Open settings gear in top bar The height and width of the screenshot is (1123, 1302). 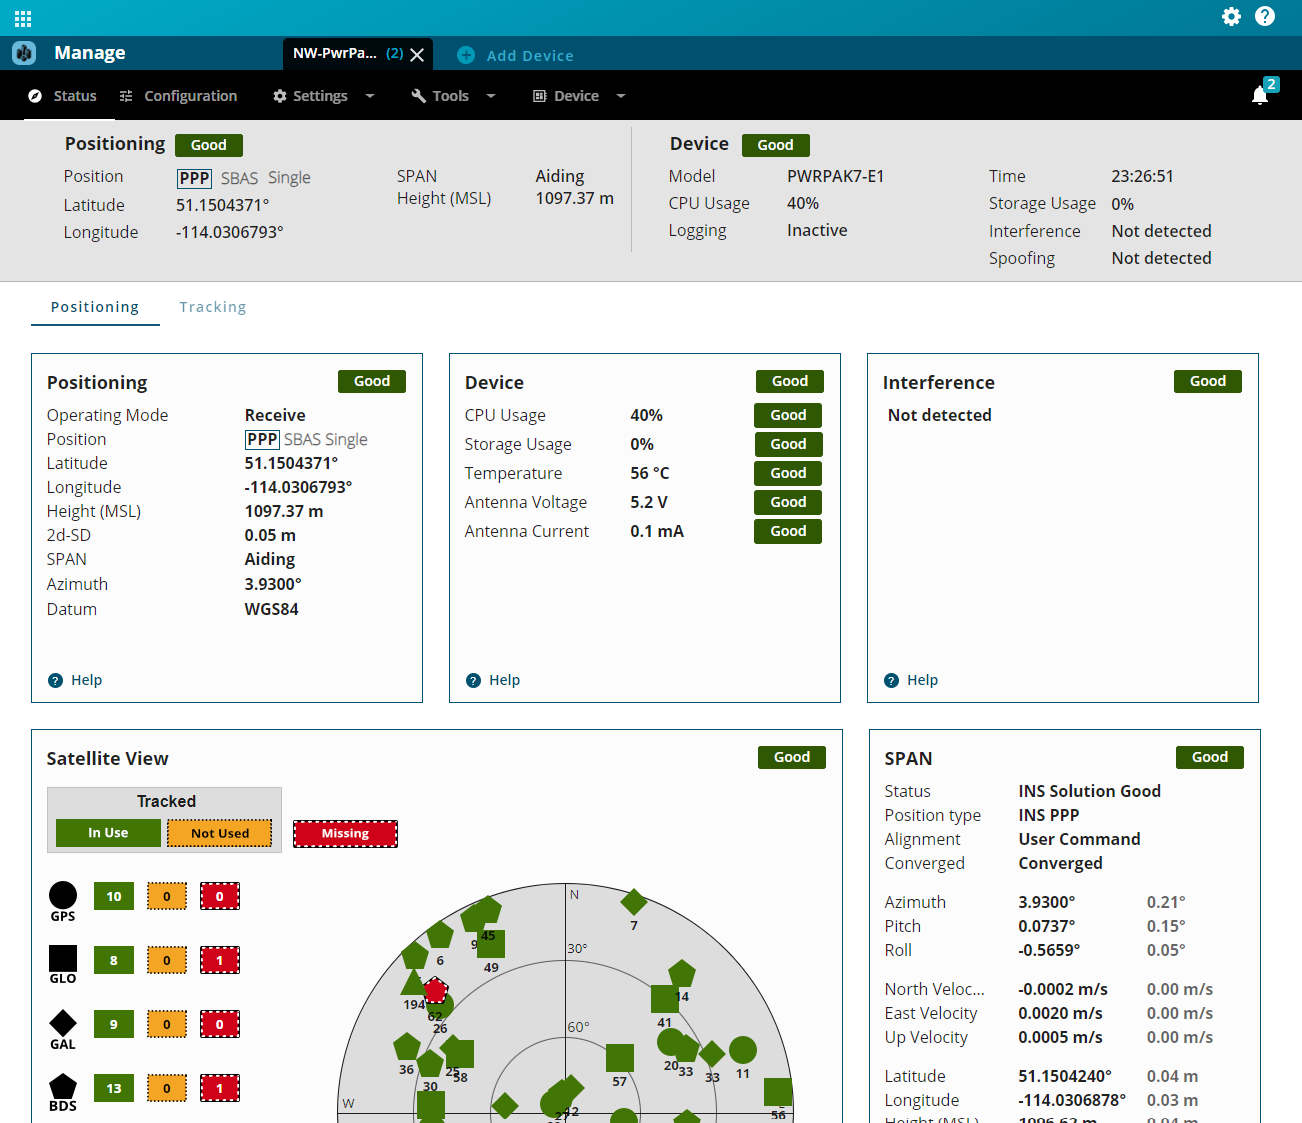pos(1231,17)
